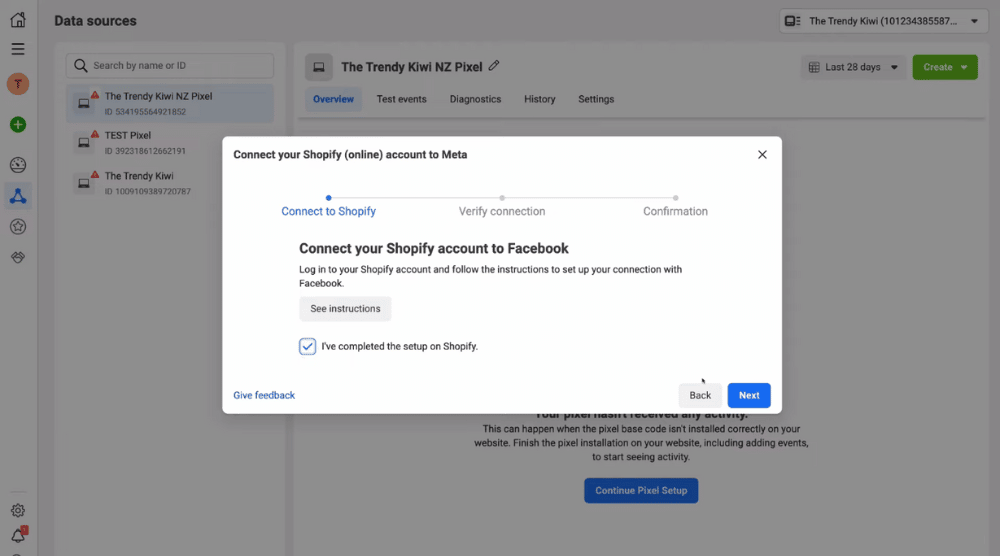
Task: Click calendar icon in Last 28 days
Action: (x=814, y=67)
